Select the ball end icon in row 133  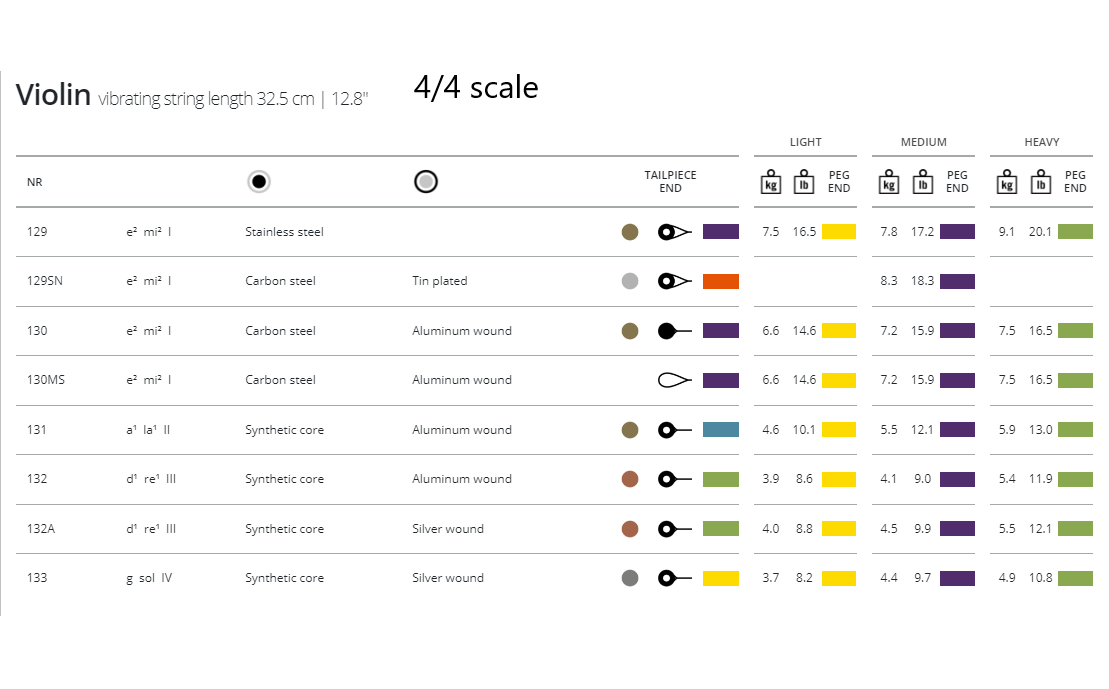[x=674, y=578]
